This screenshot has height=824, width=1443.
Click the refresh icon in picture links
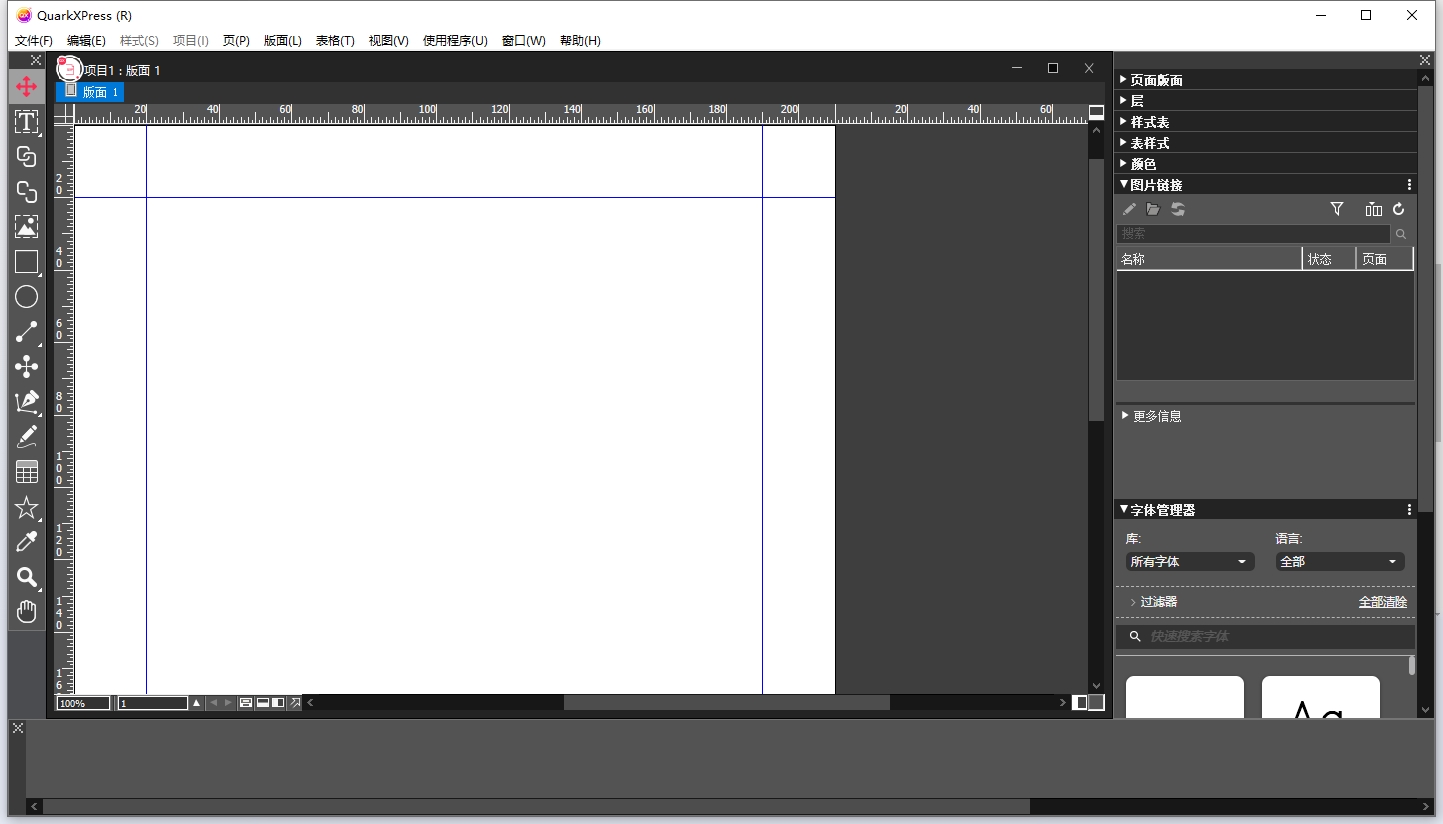[x=1399, y=209]
